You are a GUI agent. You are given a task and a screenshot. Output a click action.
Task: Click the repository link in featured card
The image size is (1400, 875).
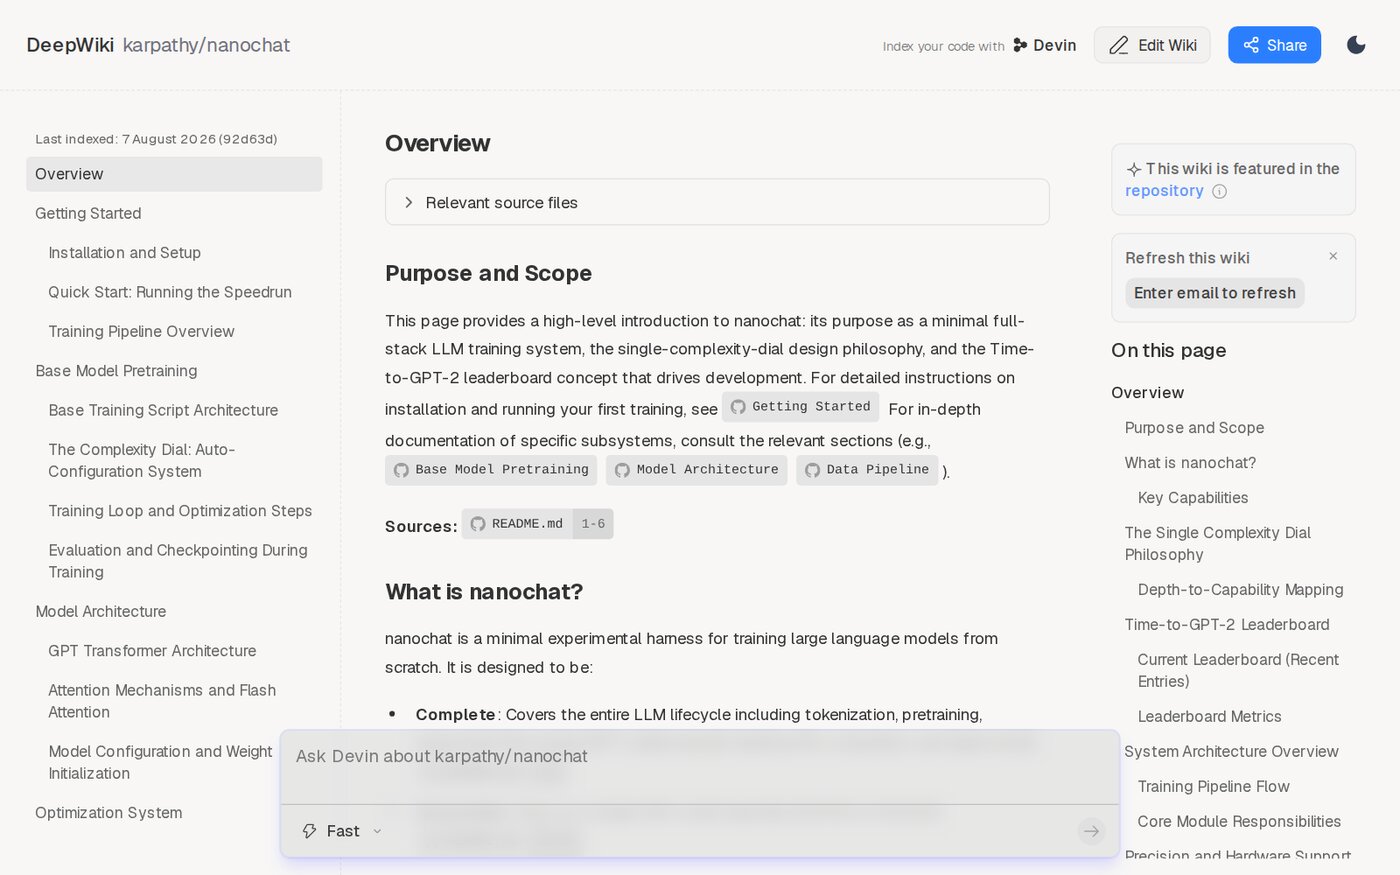coord(1164,191)
